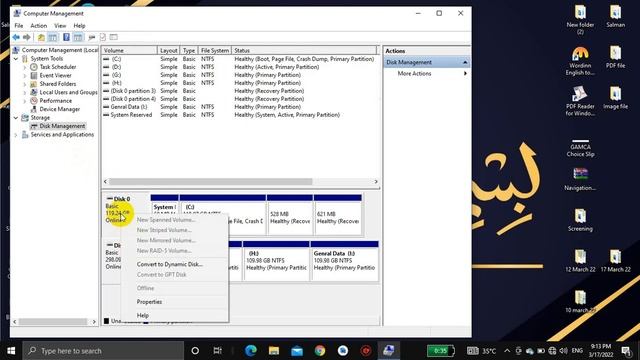Viewport: 640px width, 360px height.
Task: Sort by the File System column header
Action: [215, 51]
